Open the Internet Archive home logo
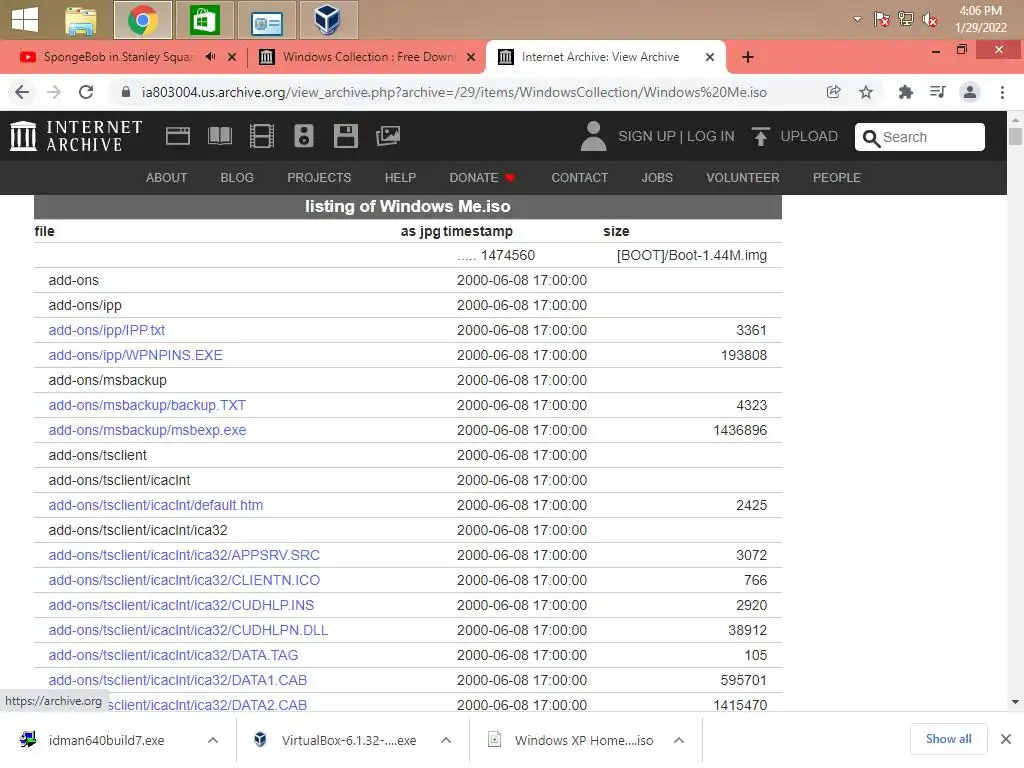This screenshot has width=1024, height=768. coord(76,136)
